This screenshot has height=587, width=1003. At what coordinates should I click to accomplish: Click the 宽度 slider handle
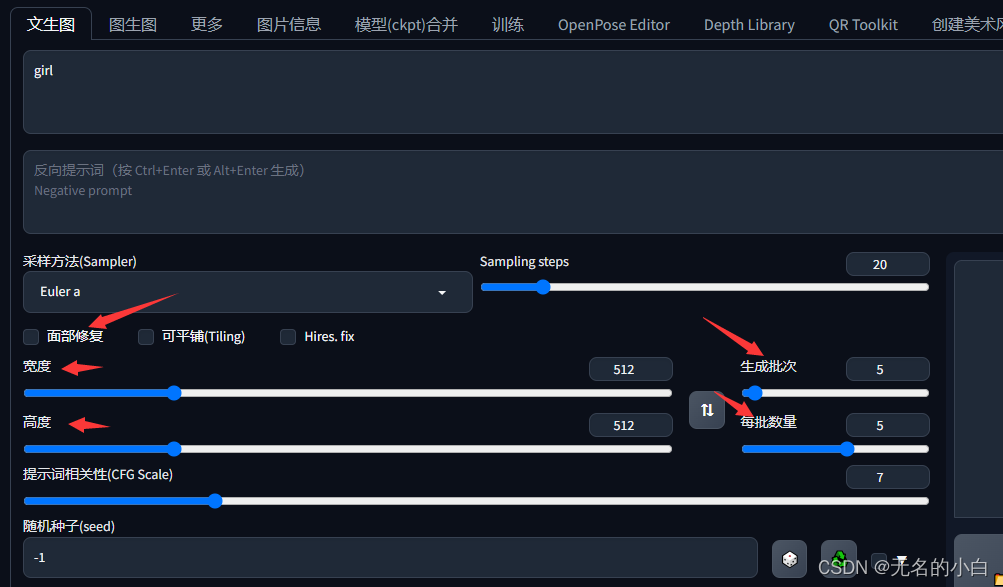click(174, 393)
